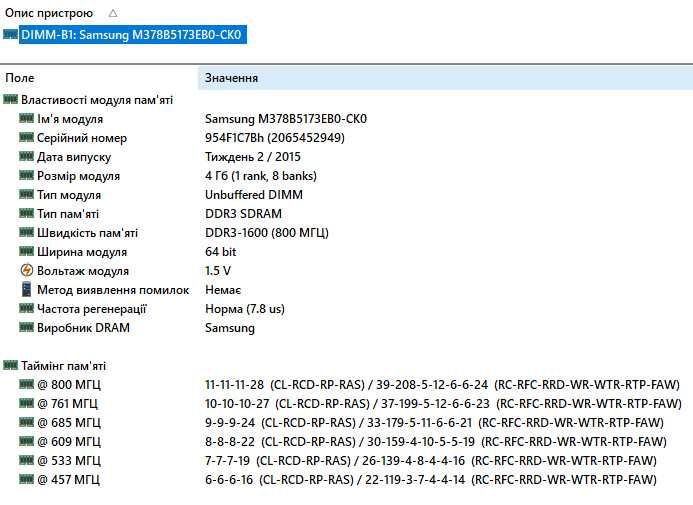Select the Метод виявлення помилок field label
Image resolution: width=693 pixels, height=505 pixels.
(113, 290)
